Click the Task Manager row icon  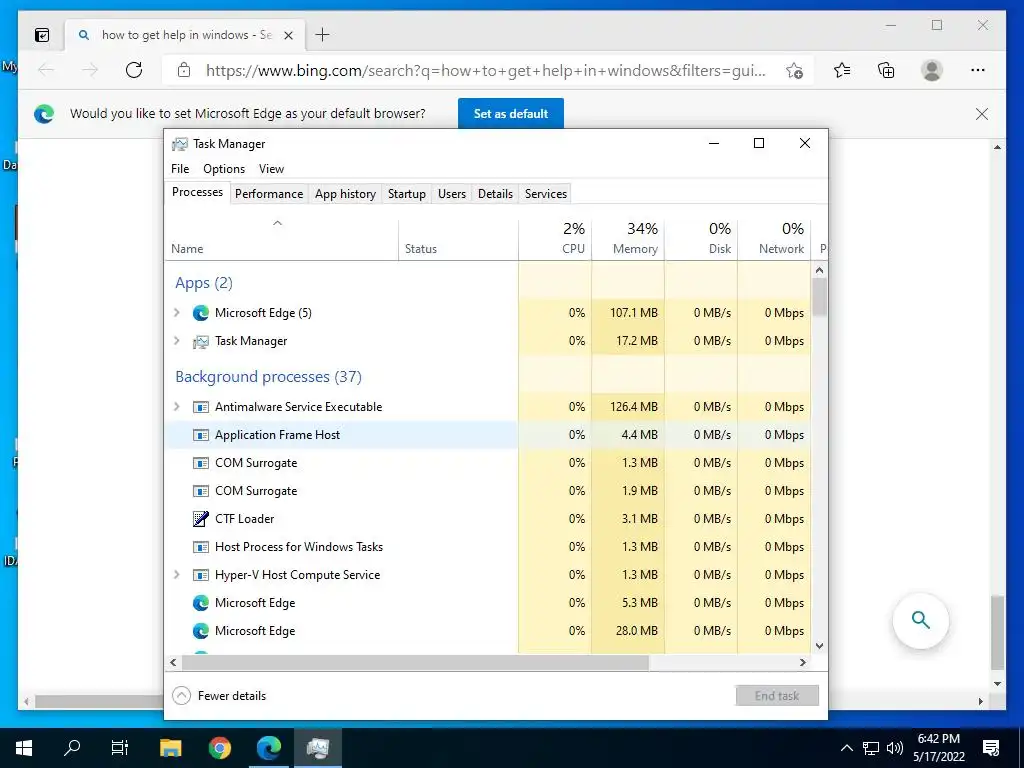pos(200,341)
